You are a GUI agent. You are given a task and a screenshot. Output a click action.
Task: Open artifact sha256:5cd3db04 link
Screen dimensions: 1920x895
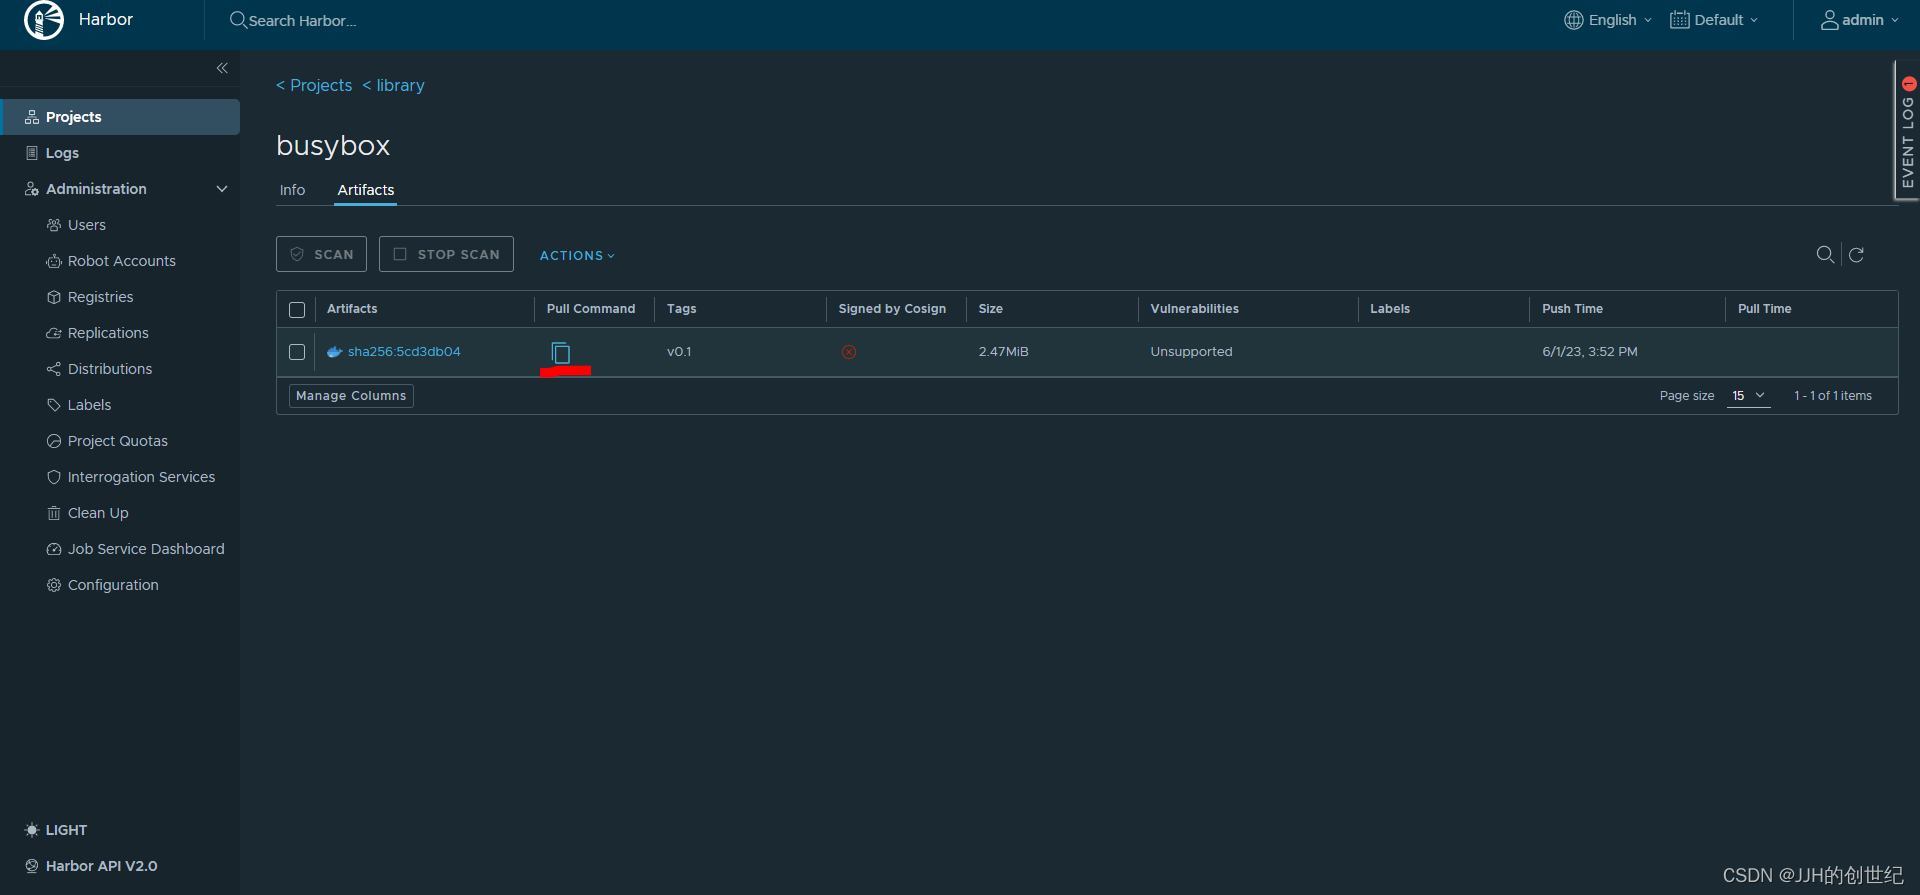(x=404, y=352)
